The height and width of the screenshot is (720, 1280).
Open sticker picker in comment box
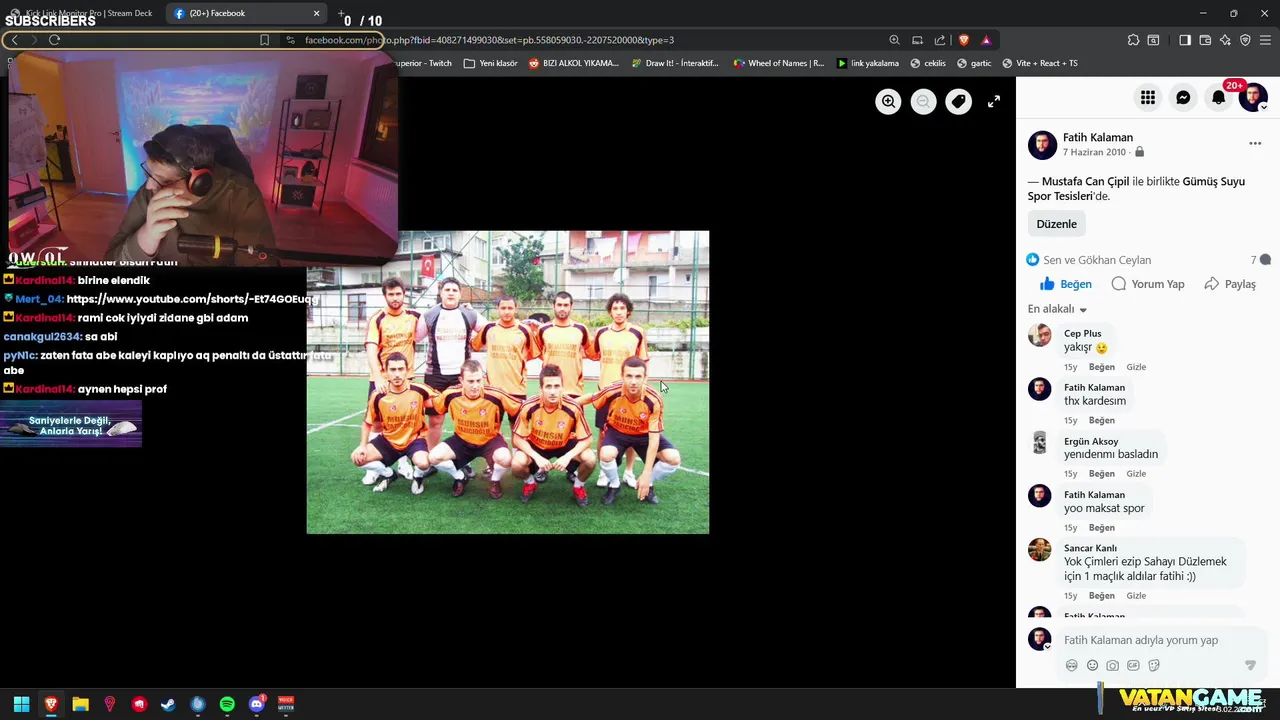[1154, 665]
